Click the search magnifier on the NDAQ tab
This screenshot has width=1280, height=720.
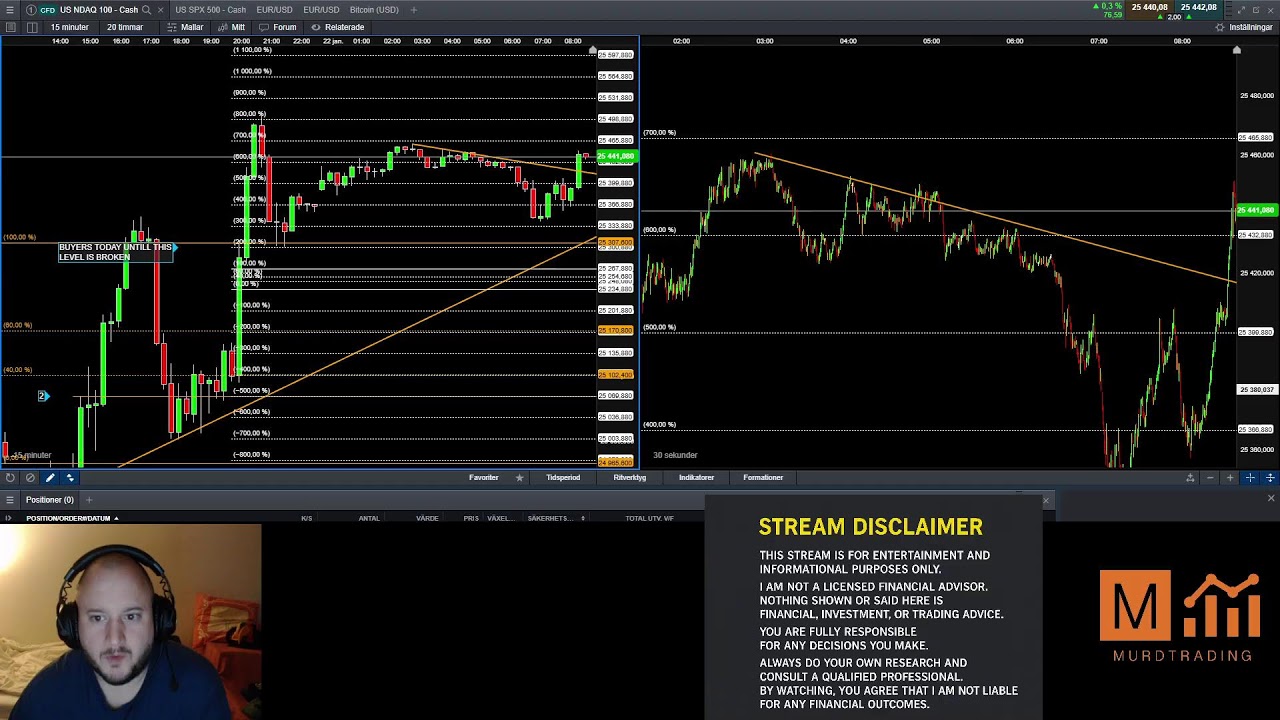[146, 10]
